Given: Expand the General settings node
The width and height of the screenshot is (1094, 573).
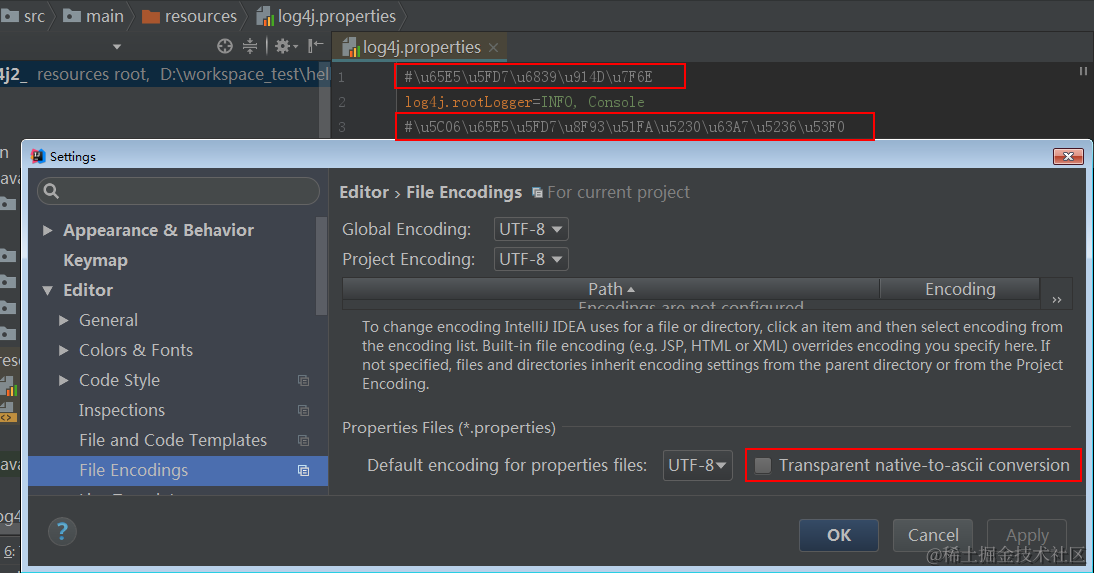Looking at the screenshot, I should click(x=63, y=320).
